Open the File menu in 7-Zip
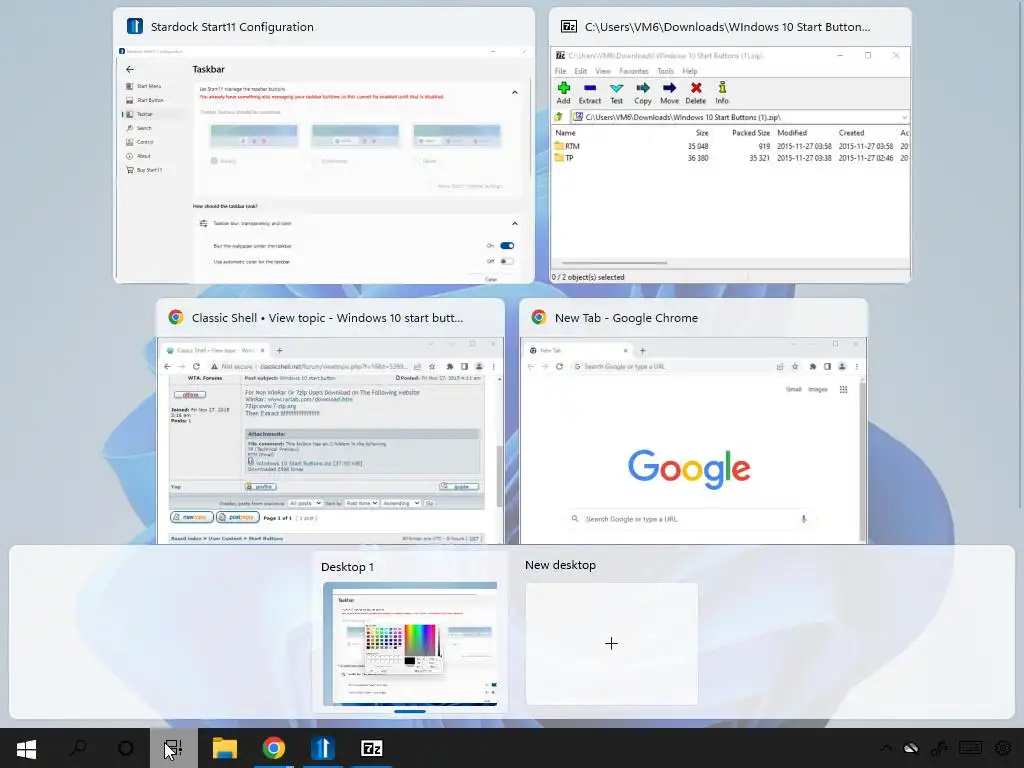This screenshot has height=768, width=1024. pos(560,71)
